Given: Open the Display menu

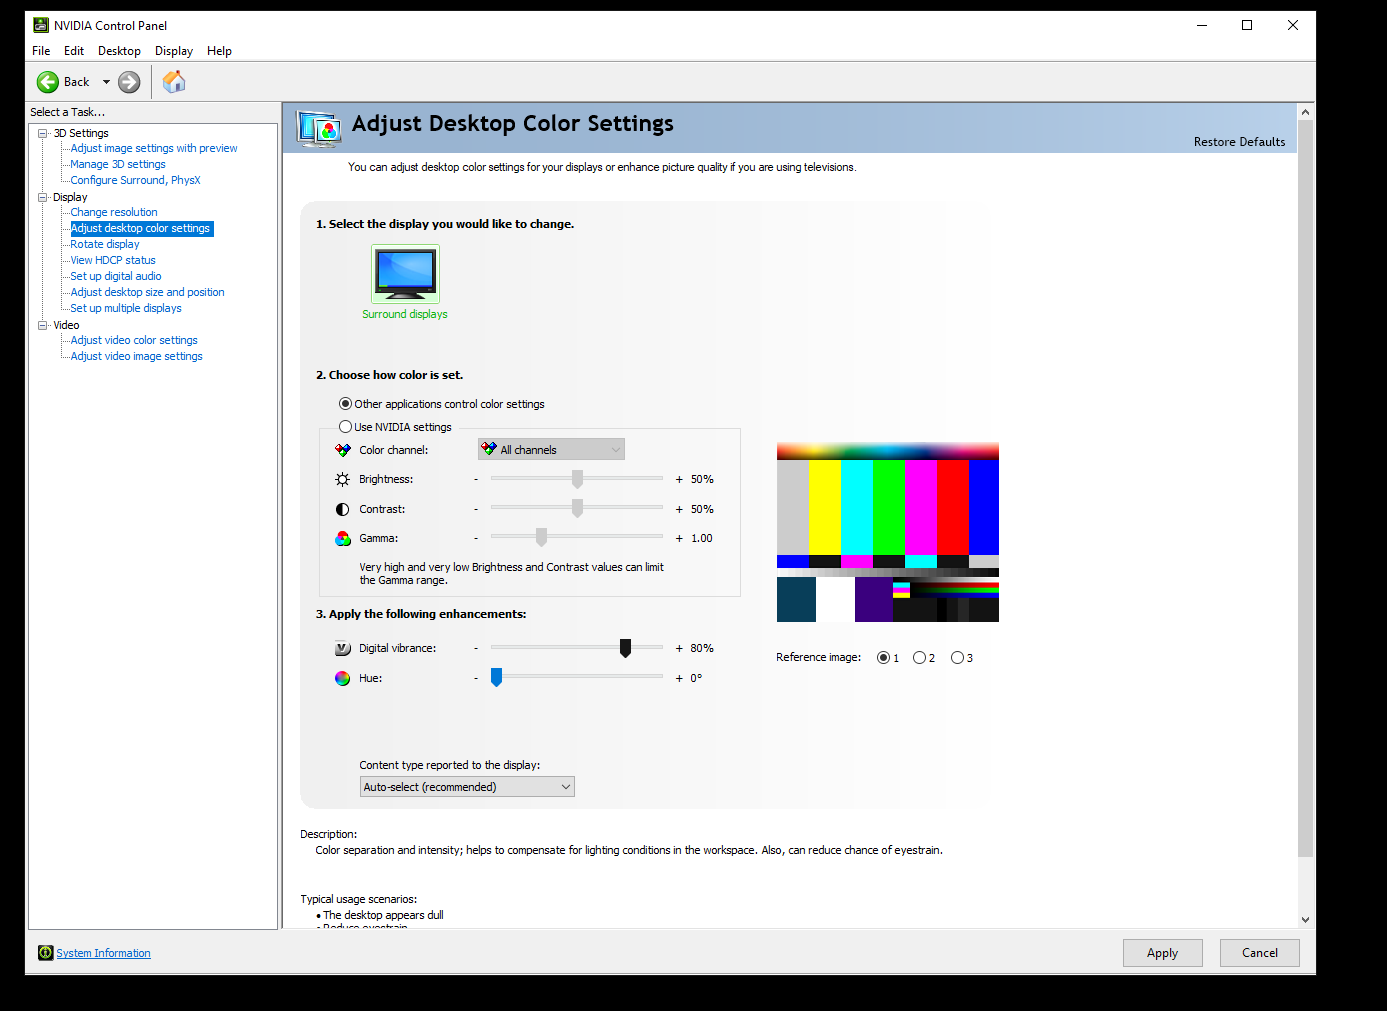Looking at the screenshot, I should pos(174,51).
